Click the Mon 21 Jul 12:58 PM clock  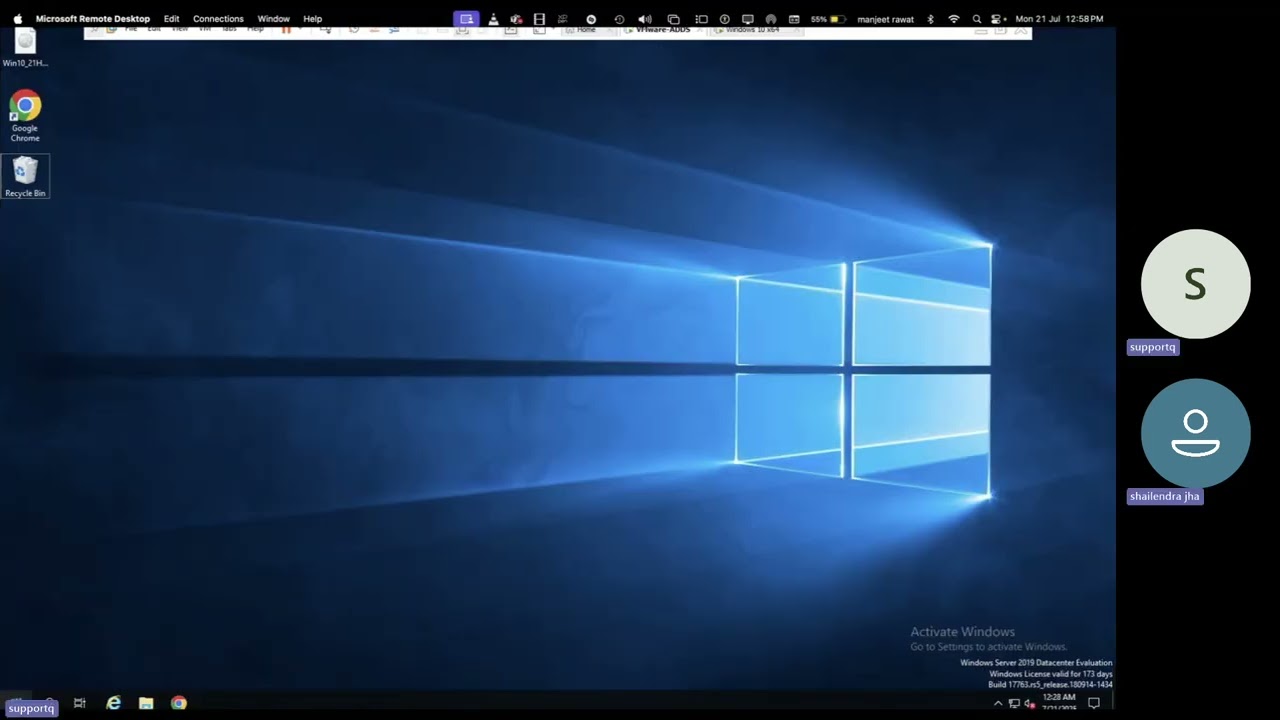point(1059,18)
